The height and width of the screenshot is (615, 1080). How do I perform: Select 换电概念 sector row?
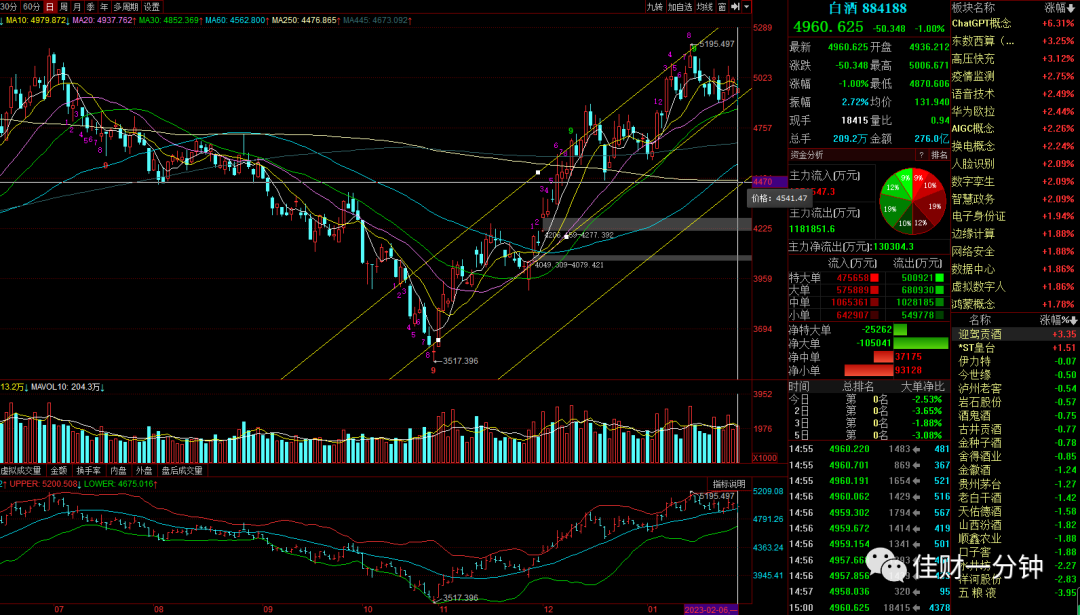point(1014,146)
